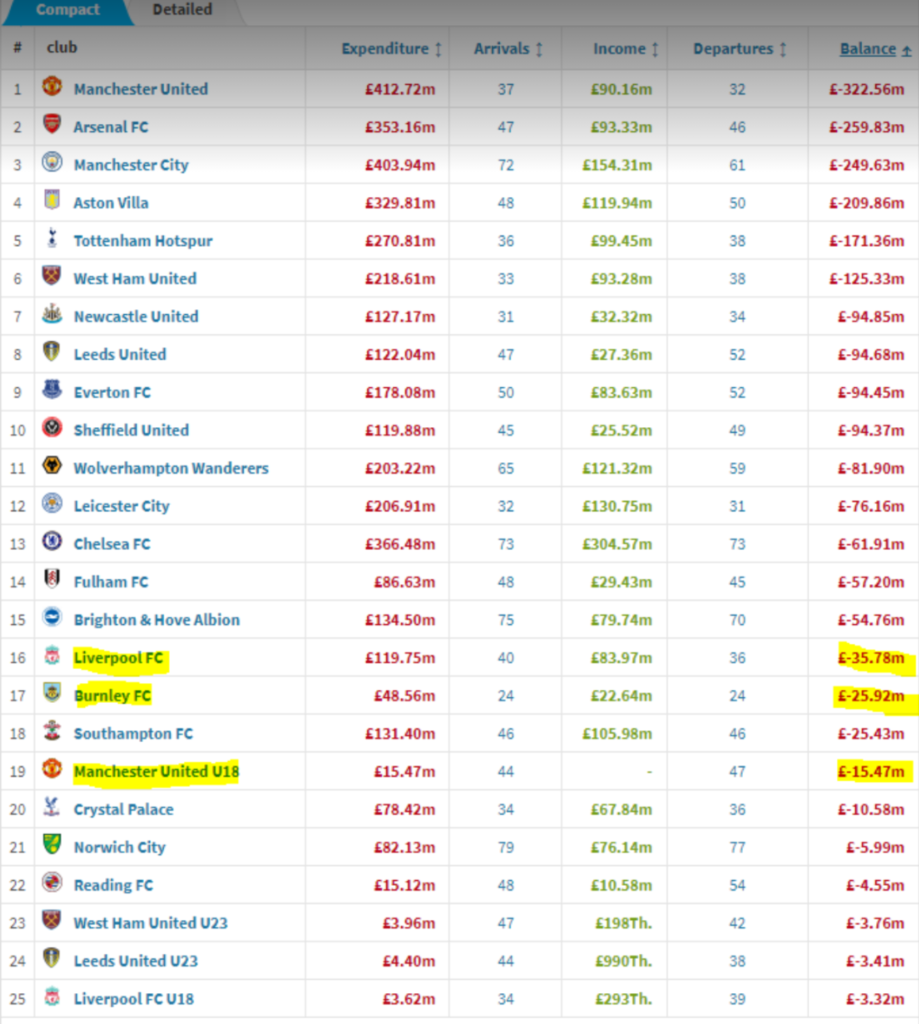919x1024 pixels.
Task: Switch to the Compact tab
Action: [68, 10]
